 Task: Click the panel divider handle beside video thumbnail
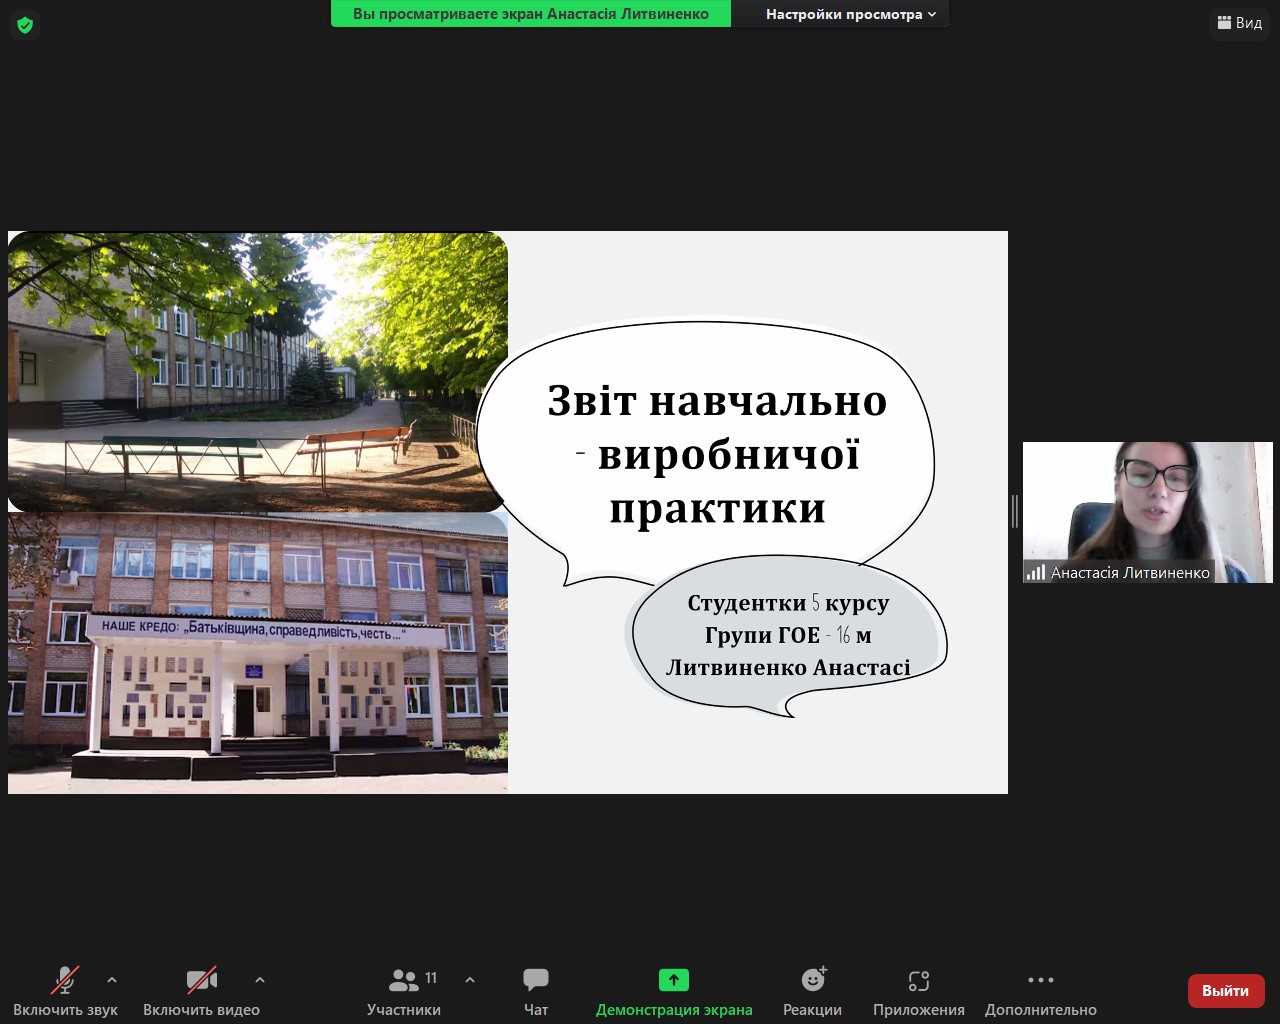click(1015, 511)
